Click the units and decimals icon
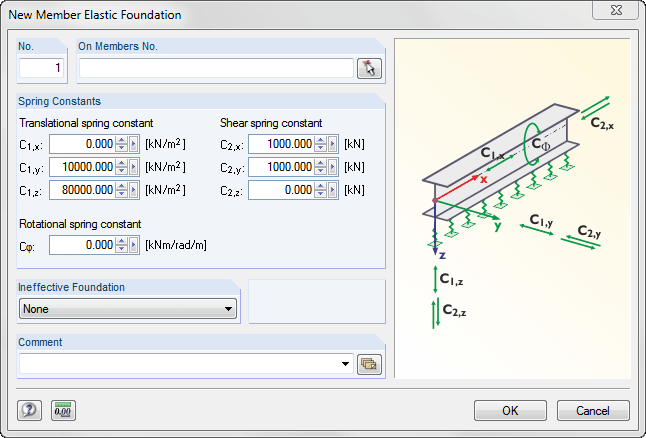 64,410
